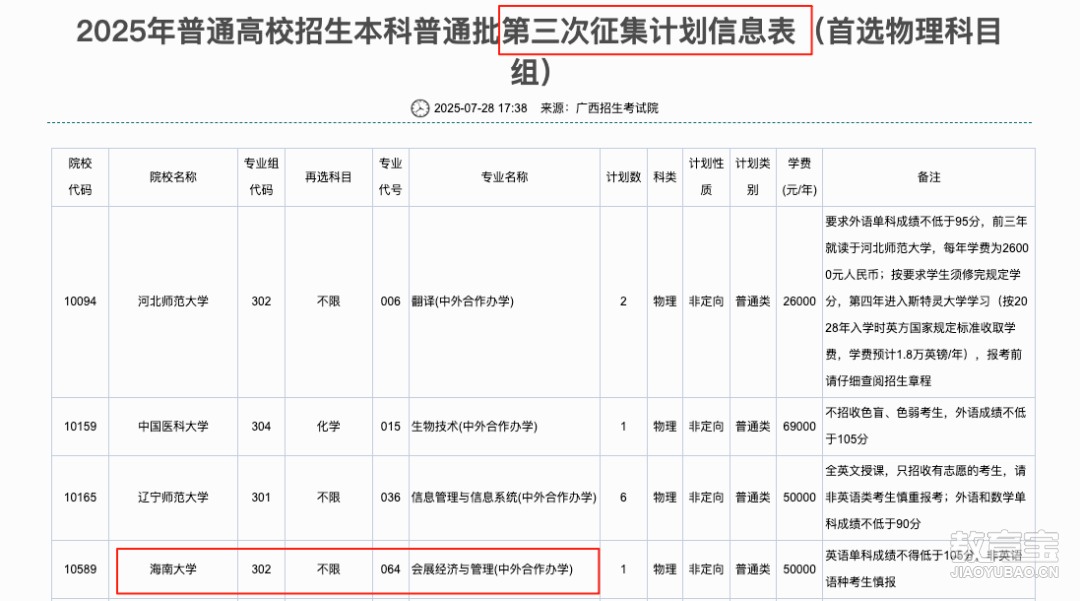Click the 翻译(中外合作办学) major cell
Image resolution: width=1080 pixels, height=601 pixels.
tap(504, 302)
